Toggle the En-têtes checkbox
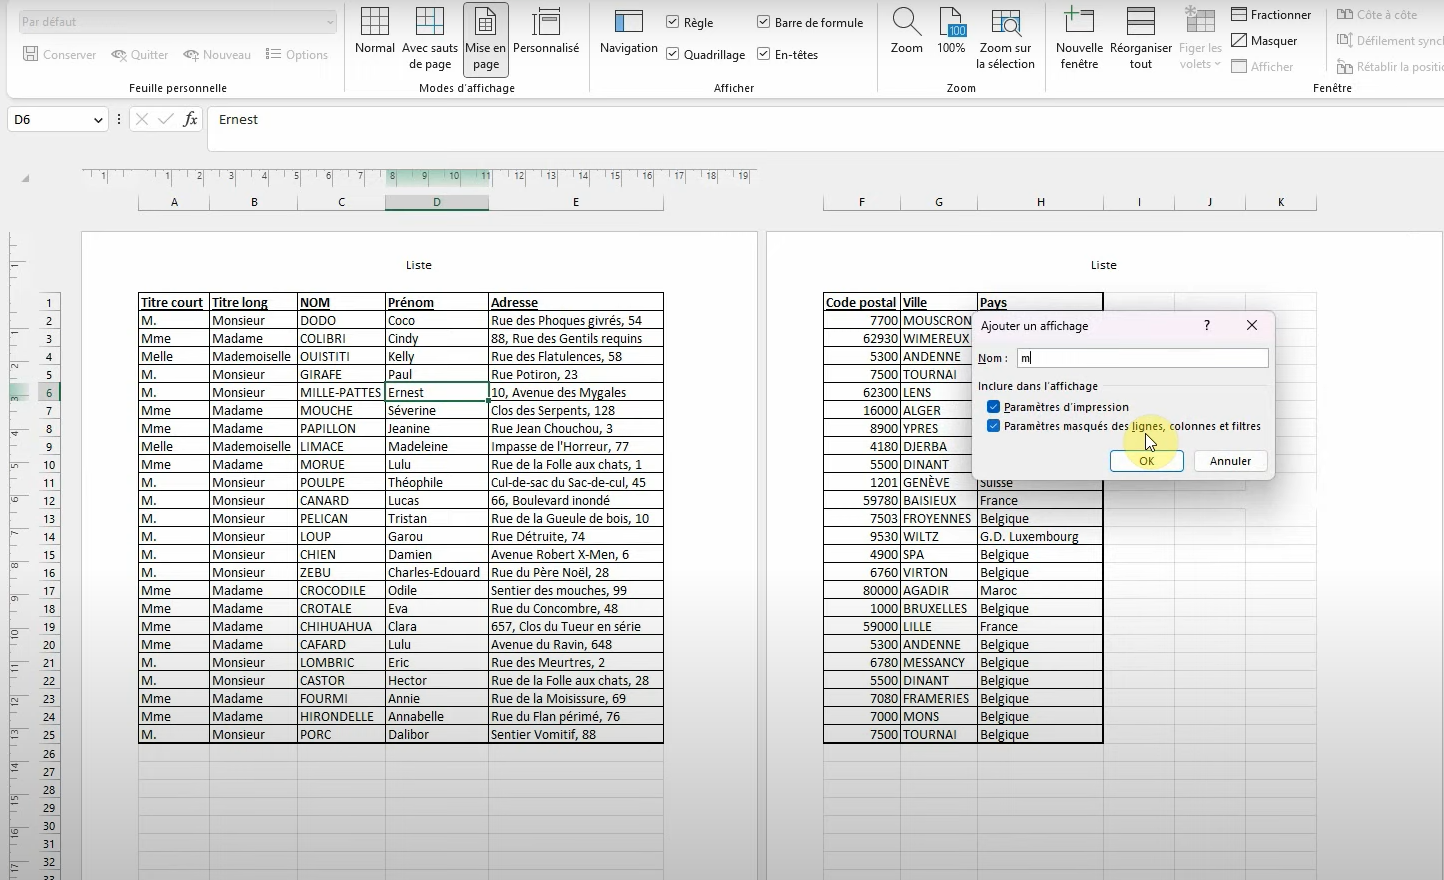This screenshot has width=1444, height=880. 763,54
